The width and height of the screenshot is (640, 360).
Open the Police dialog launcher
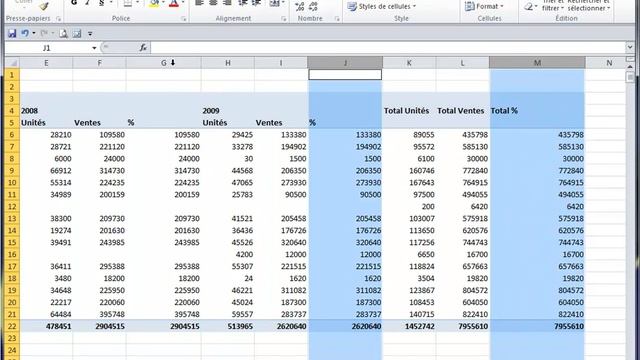tap(184, 19)
